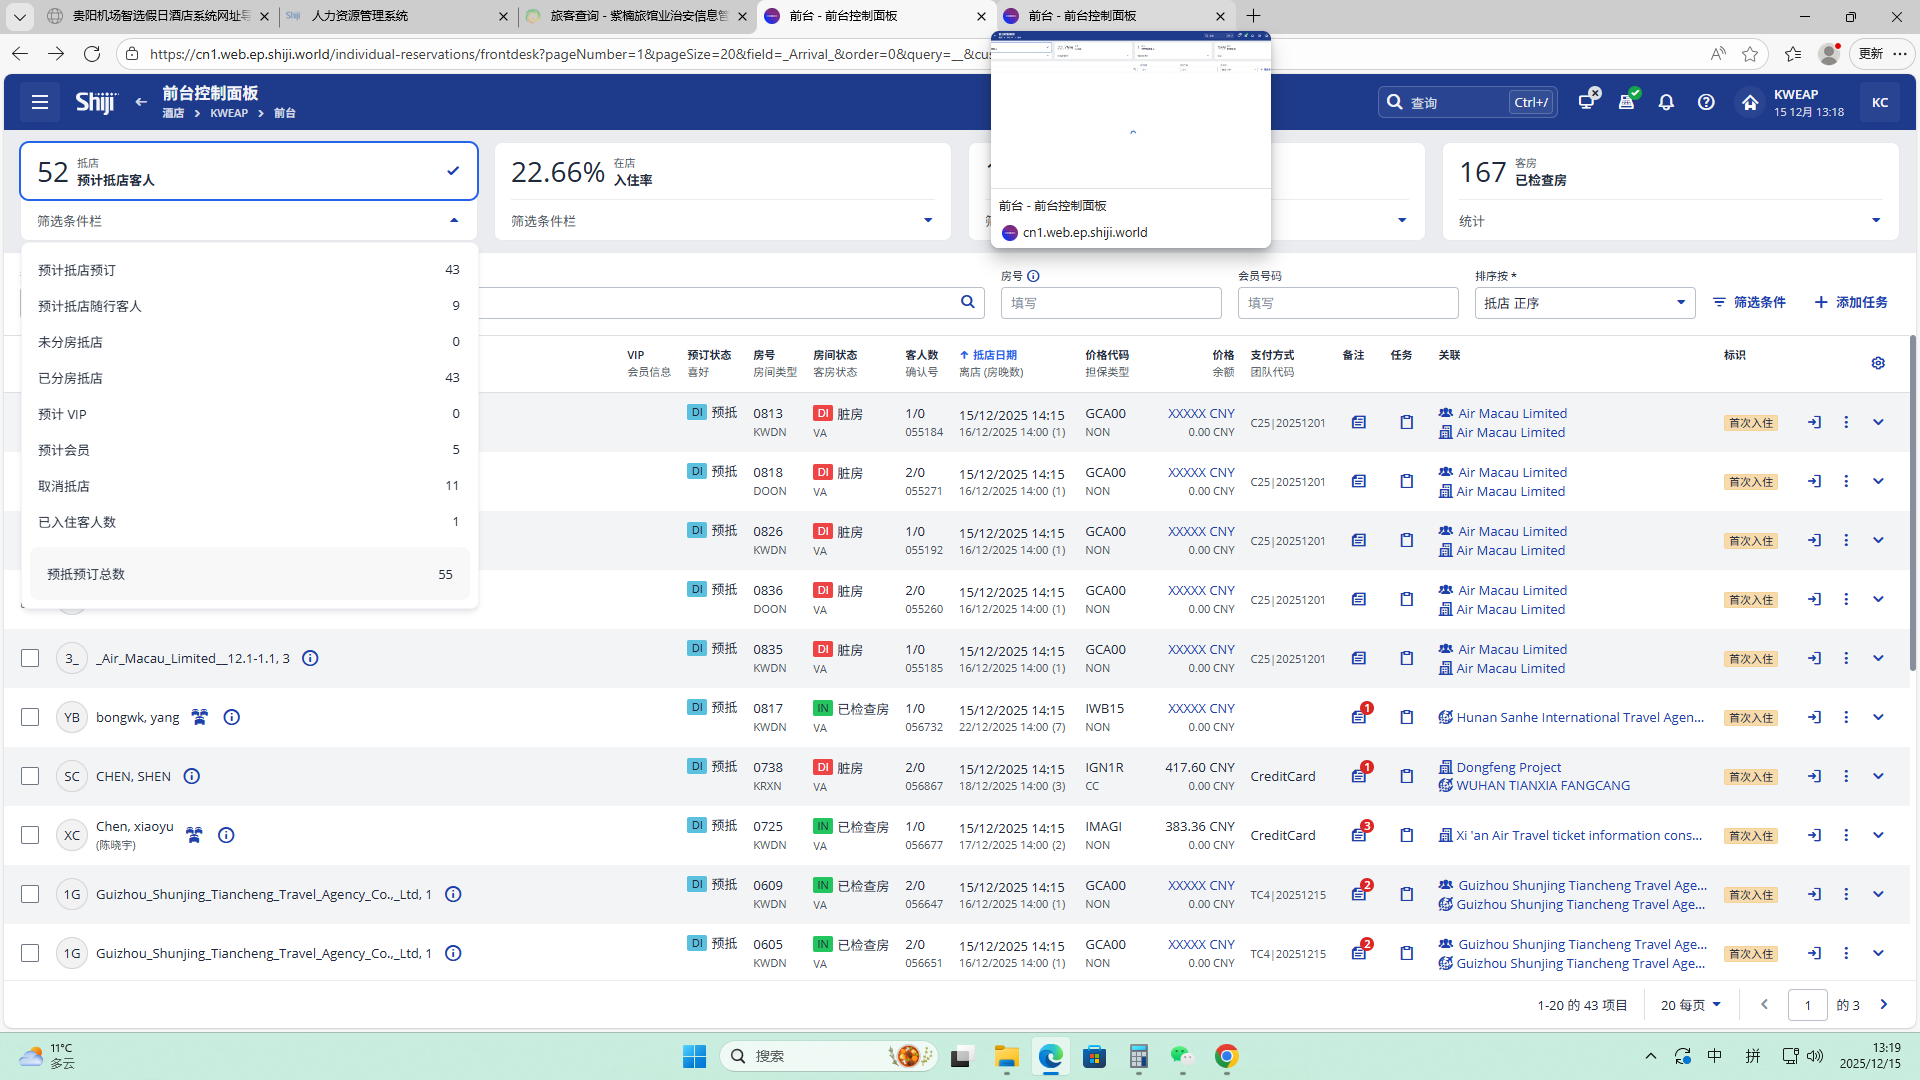Open notes icon for bongwk, yang row
The width and height of the screenshot is (1920, 1080).
coord(1359,717)
